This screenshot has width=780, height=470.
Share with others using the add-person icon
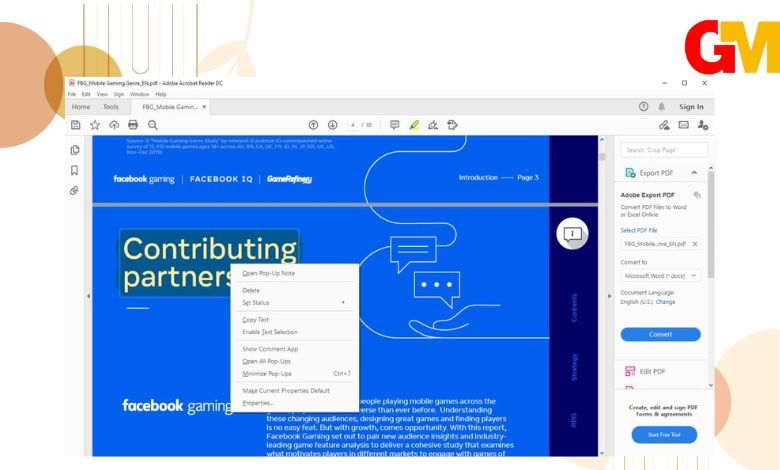(703, 125)
